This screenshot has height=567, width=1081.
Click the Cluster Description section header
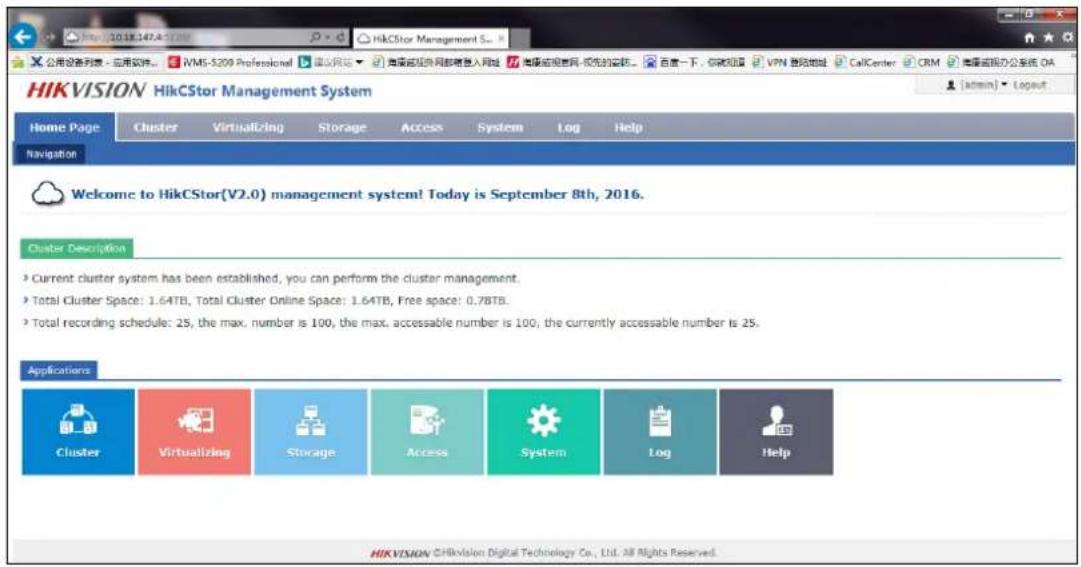pyautogui.click(x=77, y=248)
